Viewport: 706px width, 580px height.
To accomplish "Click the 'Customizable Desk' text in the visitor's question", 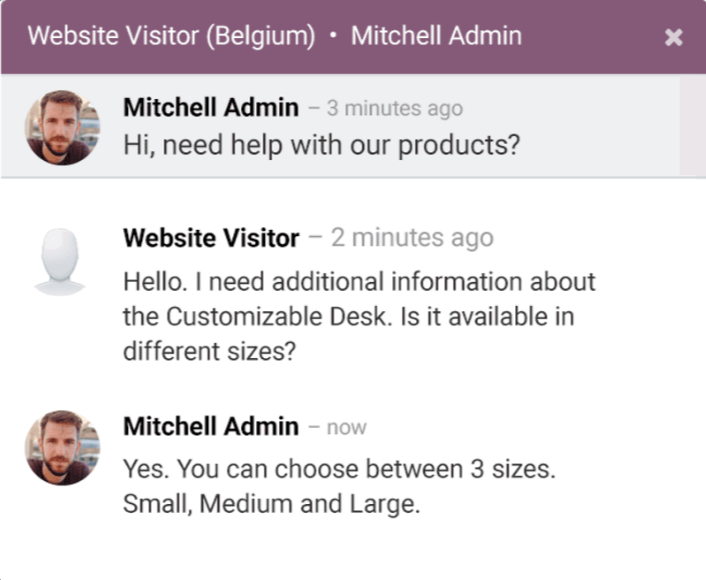I will coord(276,316).
